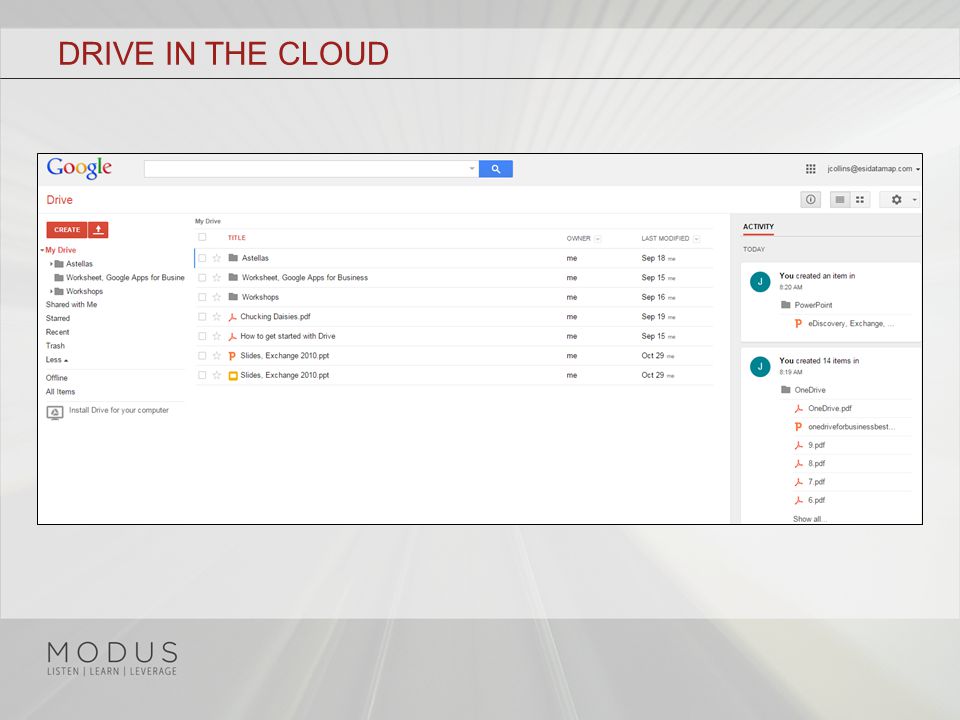
Task: Star the Astellas folder
Action: coord(217,258)
